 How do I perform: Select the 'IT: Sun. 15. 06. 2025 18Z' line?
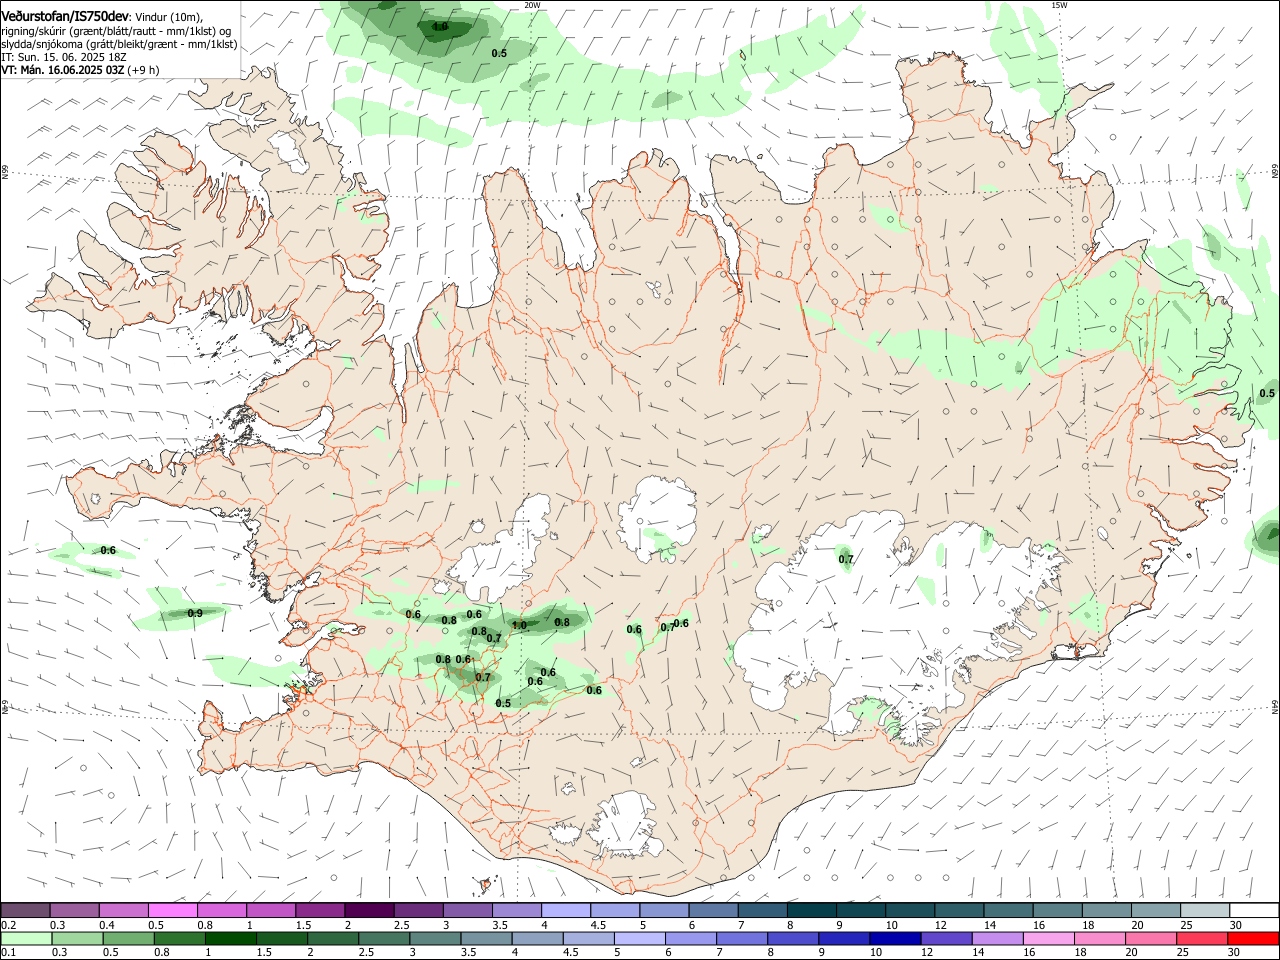pos(63,57)
